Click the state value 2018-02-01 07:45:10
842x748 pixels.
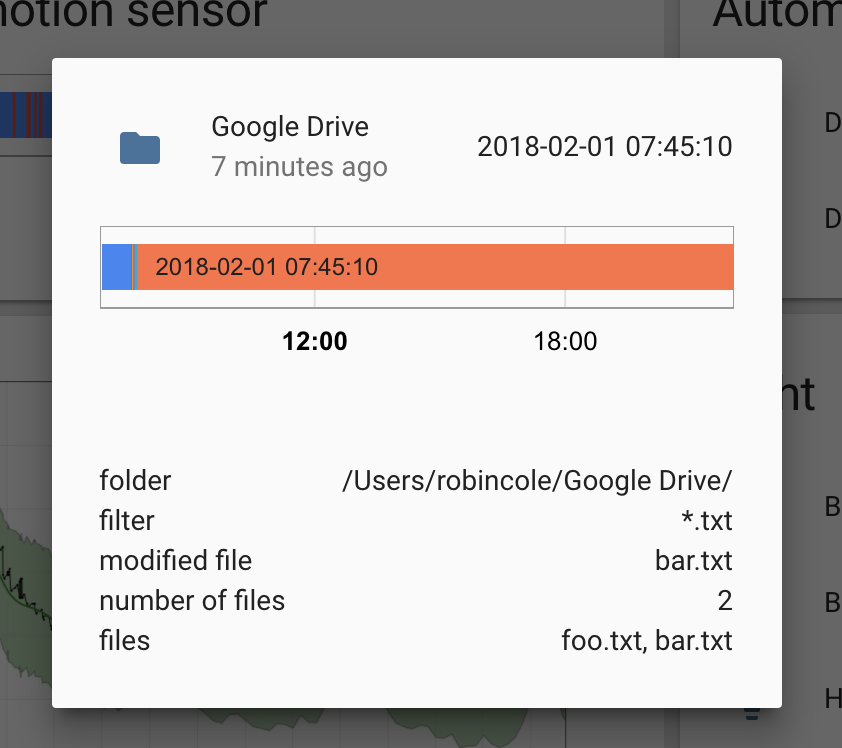(605, 146)
